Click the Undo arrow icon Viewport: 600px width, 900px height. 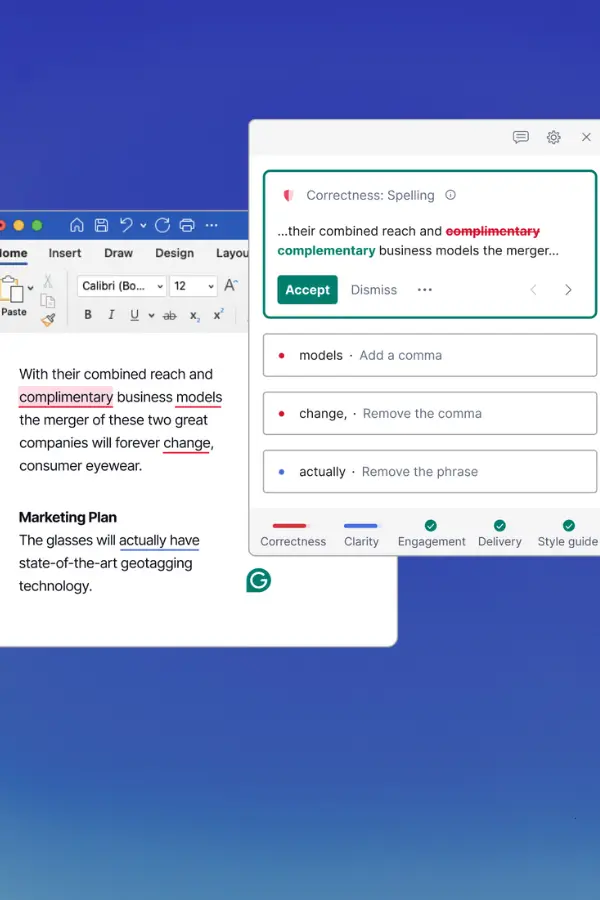click(x=126, y=225)
